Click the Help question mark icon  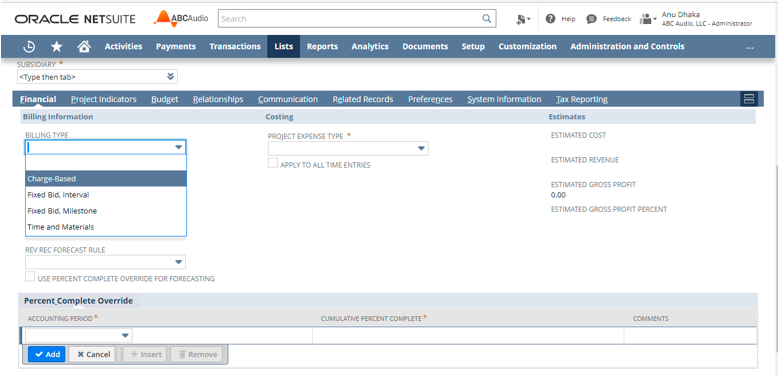pos(550,19)
